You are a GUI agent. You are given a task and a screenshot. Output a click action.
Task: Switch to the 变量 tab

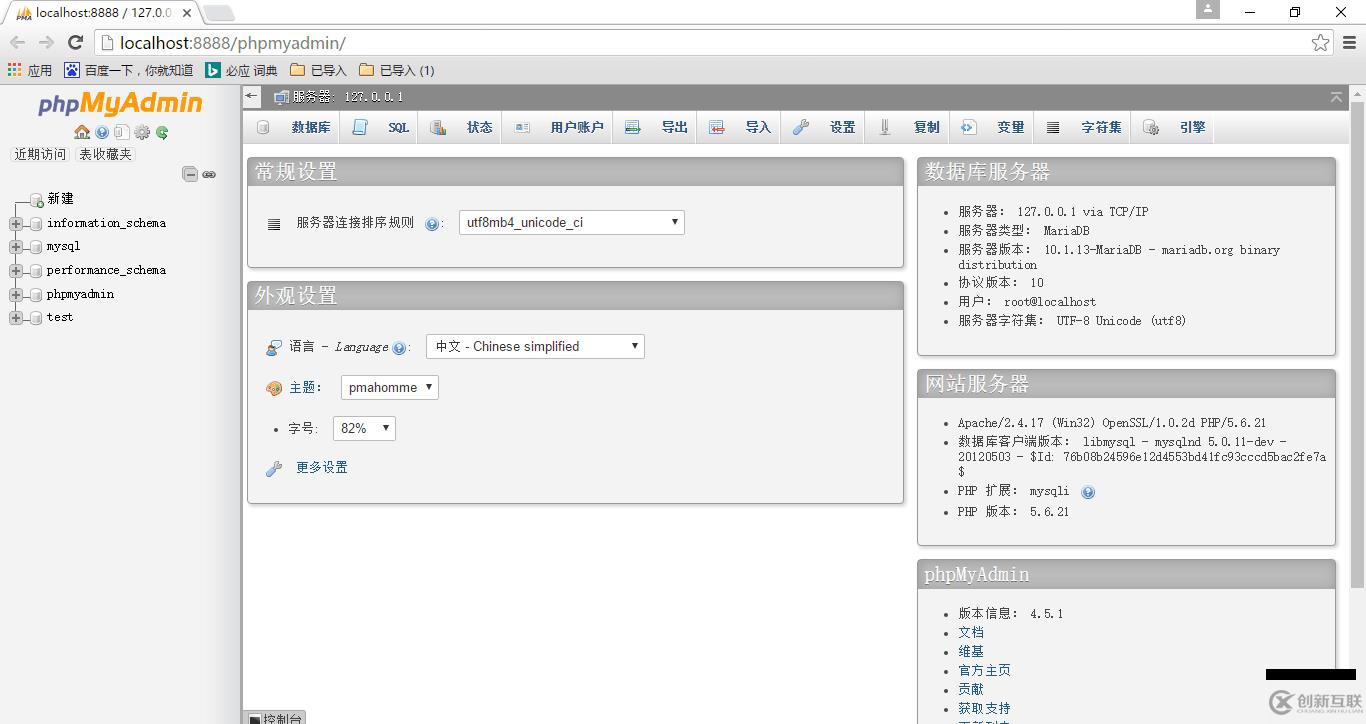[x=992, y=127]
